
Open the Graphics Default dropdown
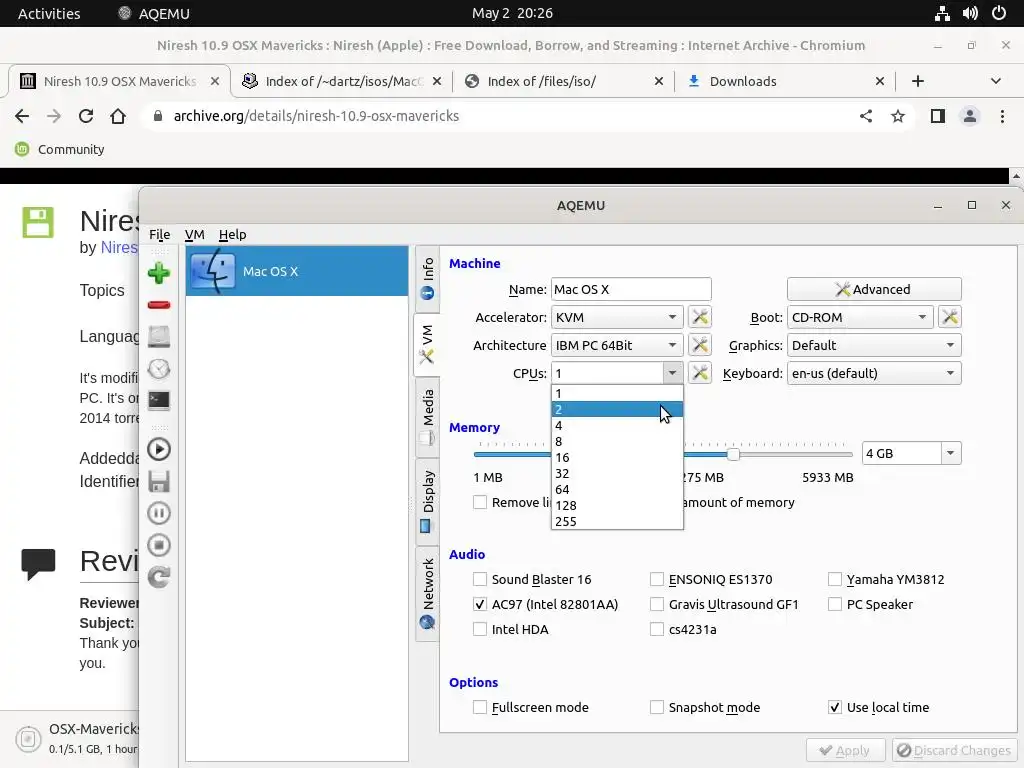tap(874, 345)
